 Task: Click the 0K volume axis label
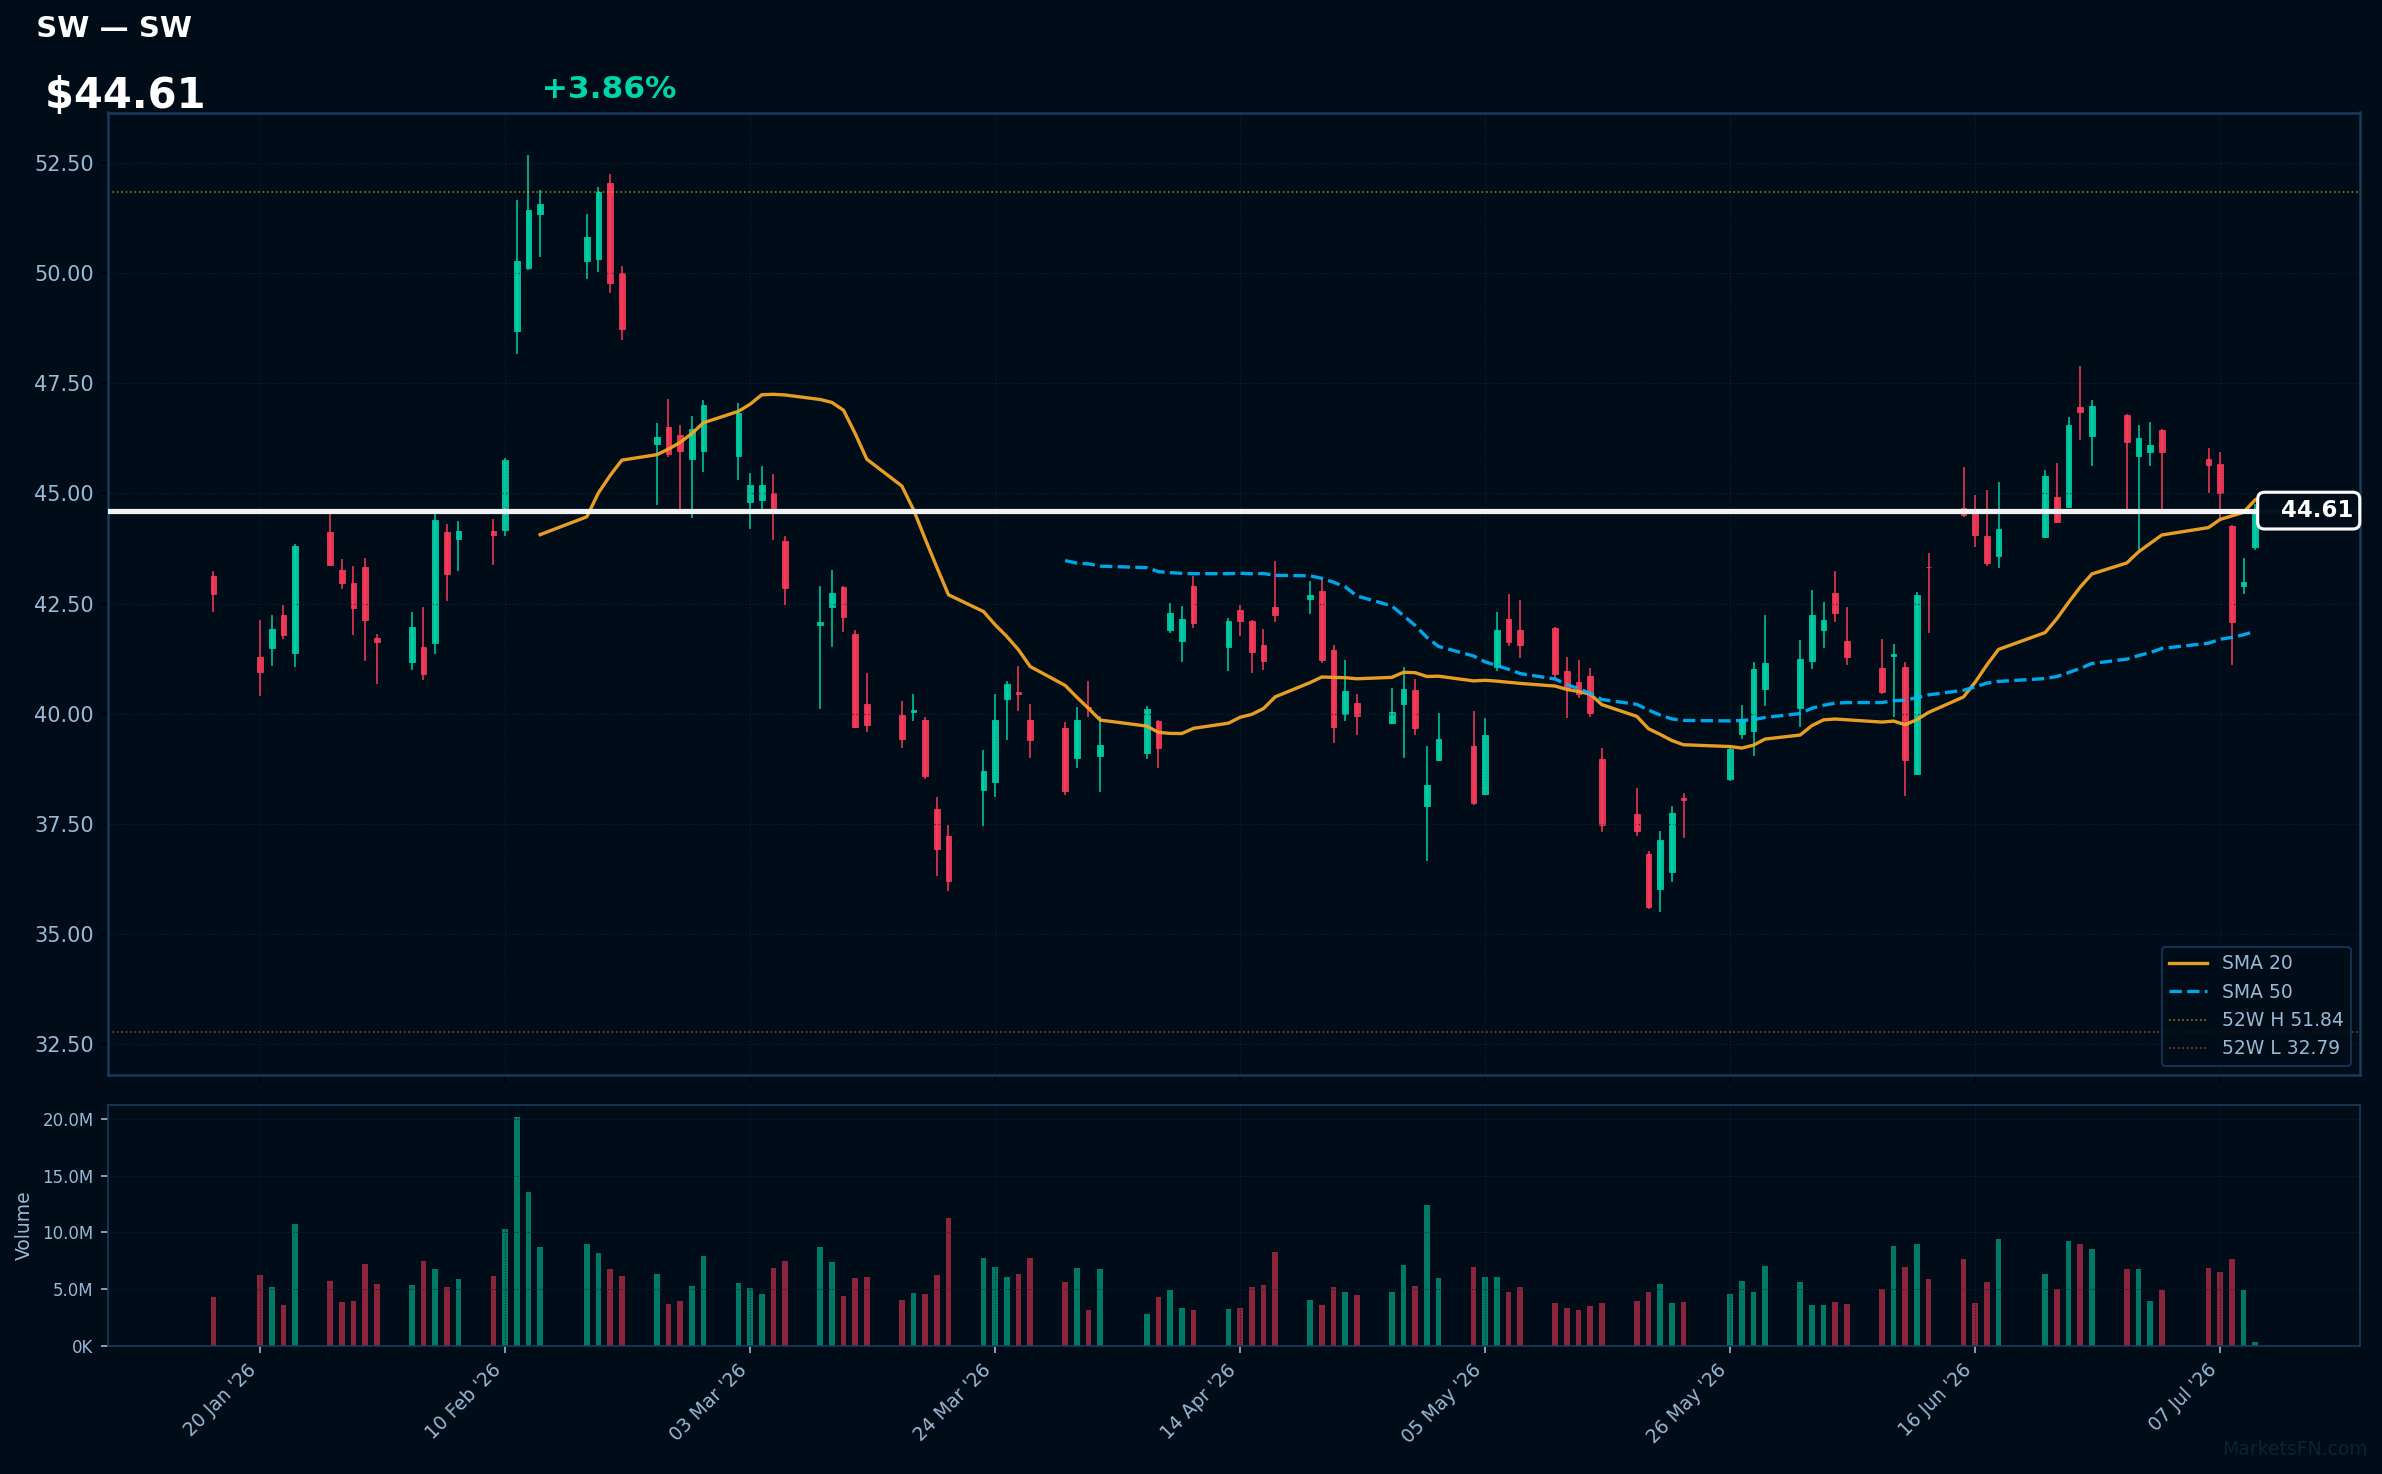click(82, 1347)
